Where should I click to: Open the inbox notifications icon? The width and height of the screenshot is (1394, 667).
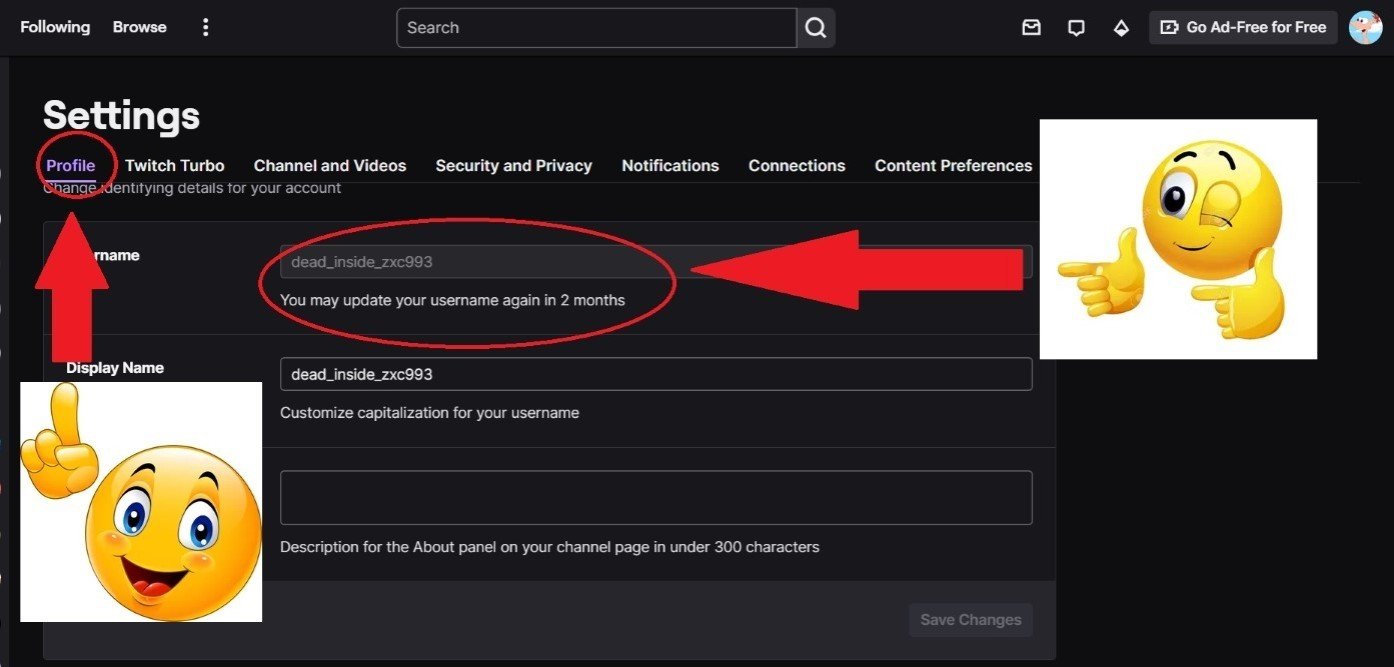click(x=1031, y=28)
